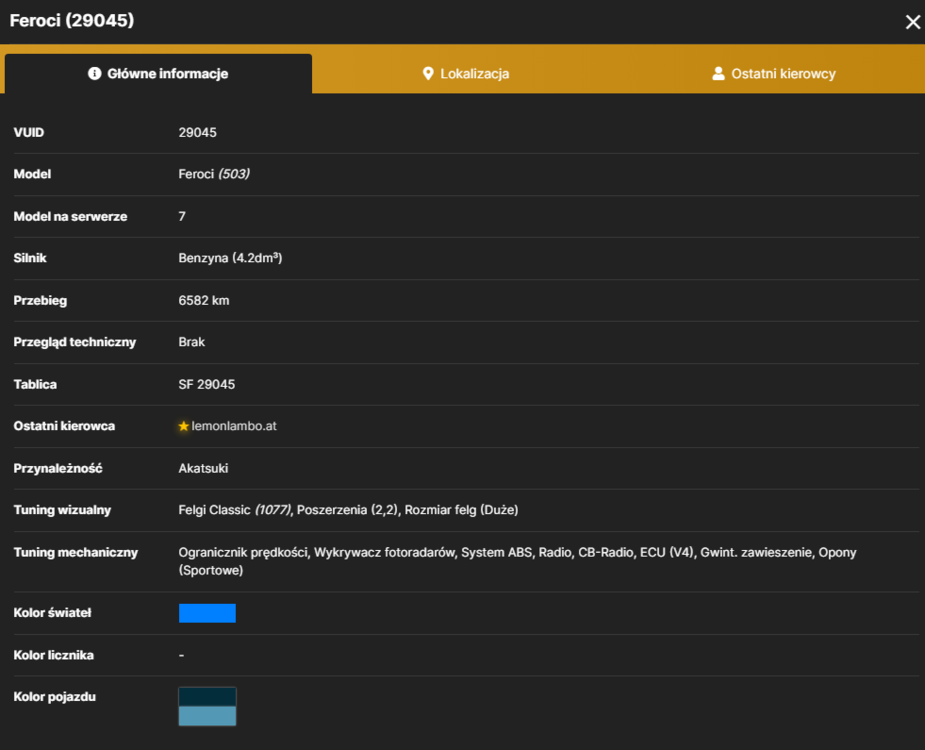Viewport: 925px width, 750px height.
Task: Click the dark navy Kolor pojazdu swatch
Action: click(x=207, y=697)
